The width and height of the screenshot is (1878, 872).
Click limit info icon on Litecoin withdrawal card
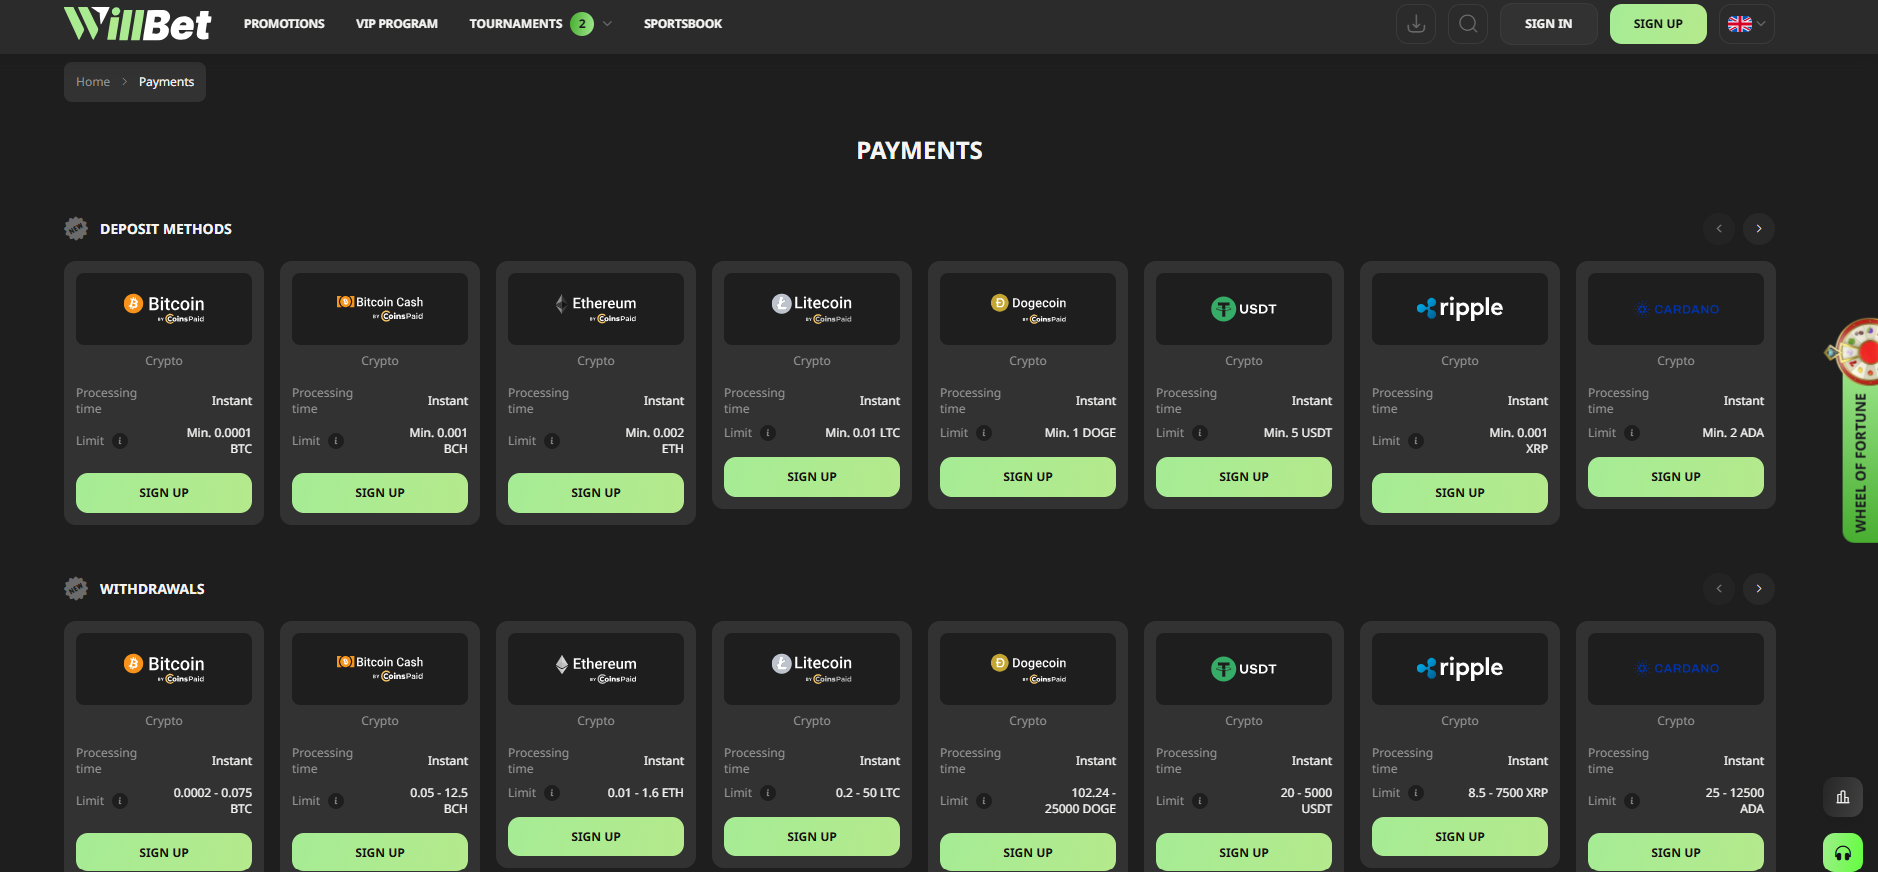(x=768, y=793)
